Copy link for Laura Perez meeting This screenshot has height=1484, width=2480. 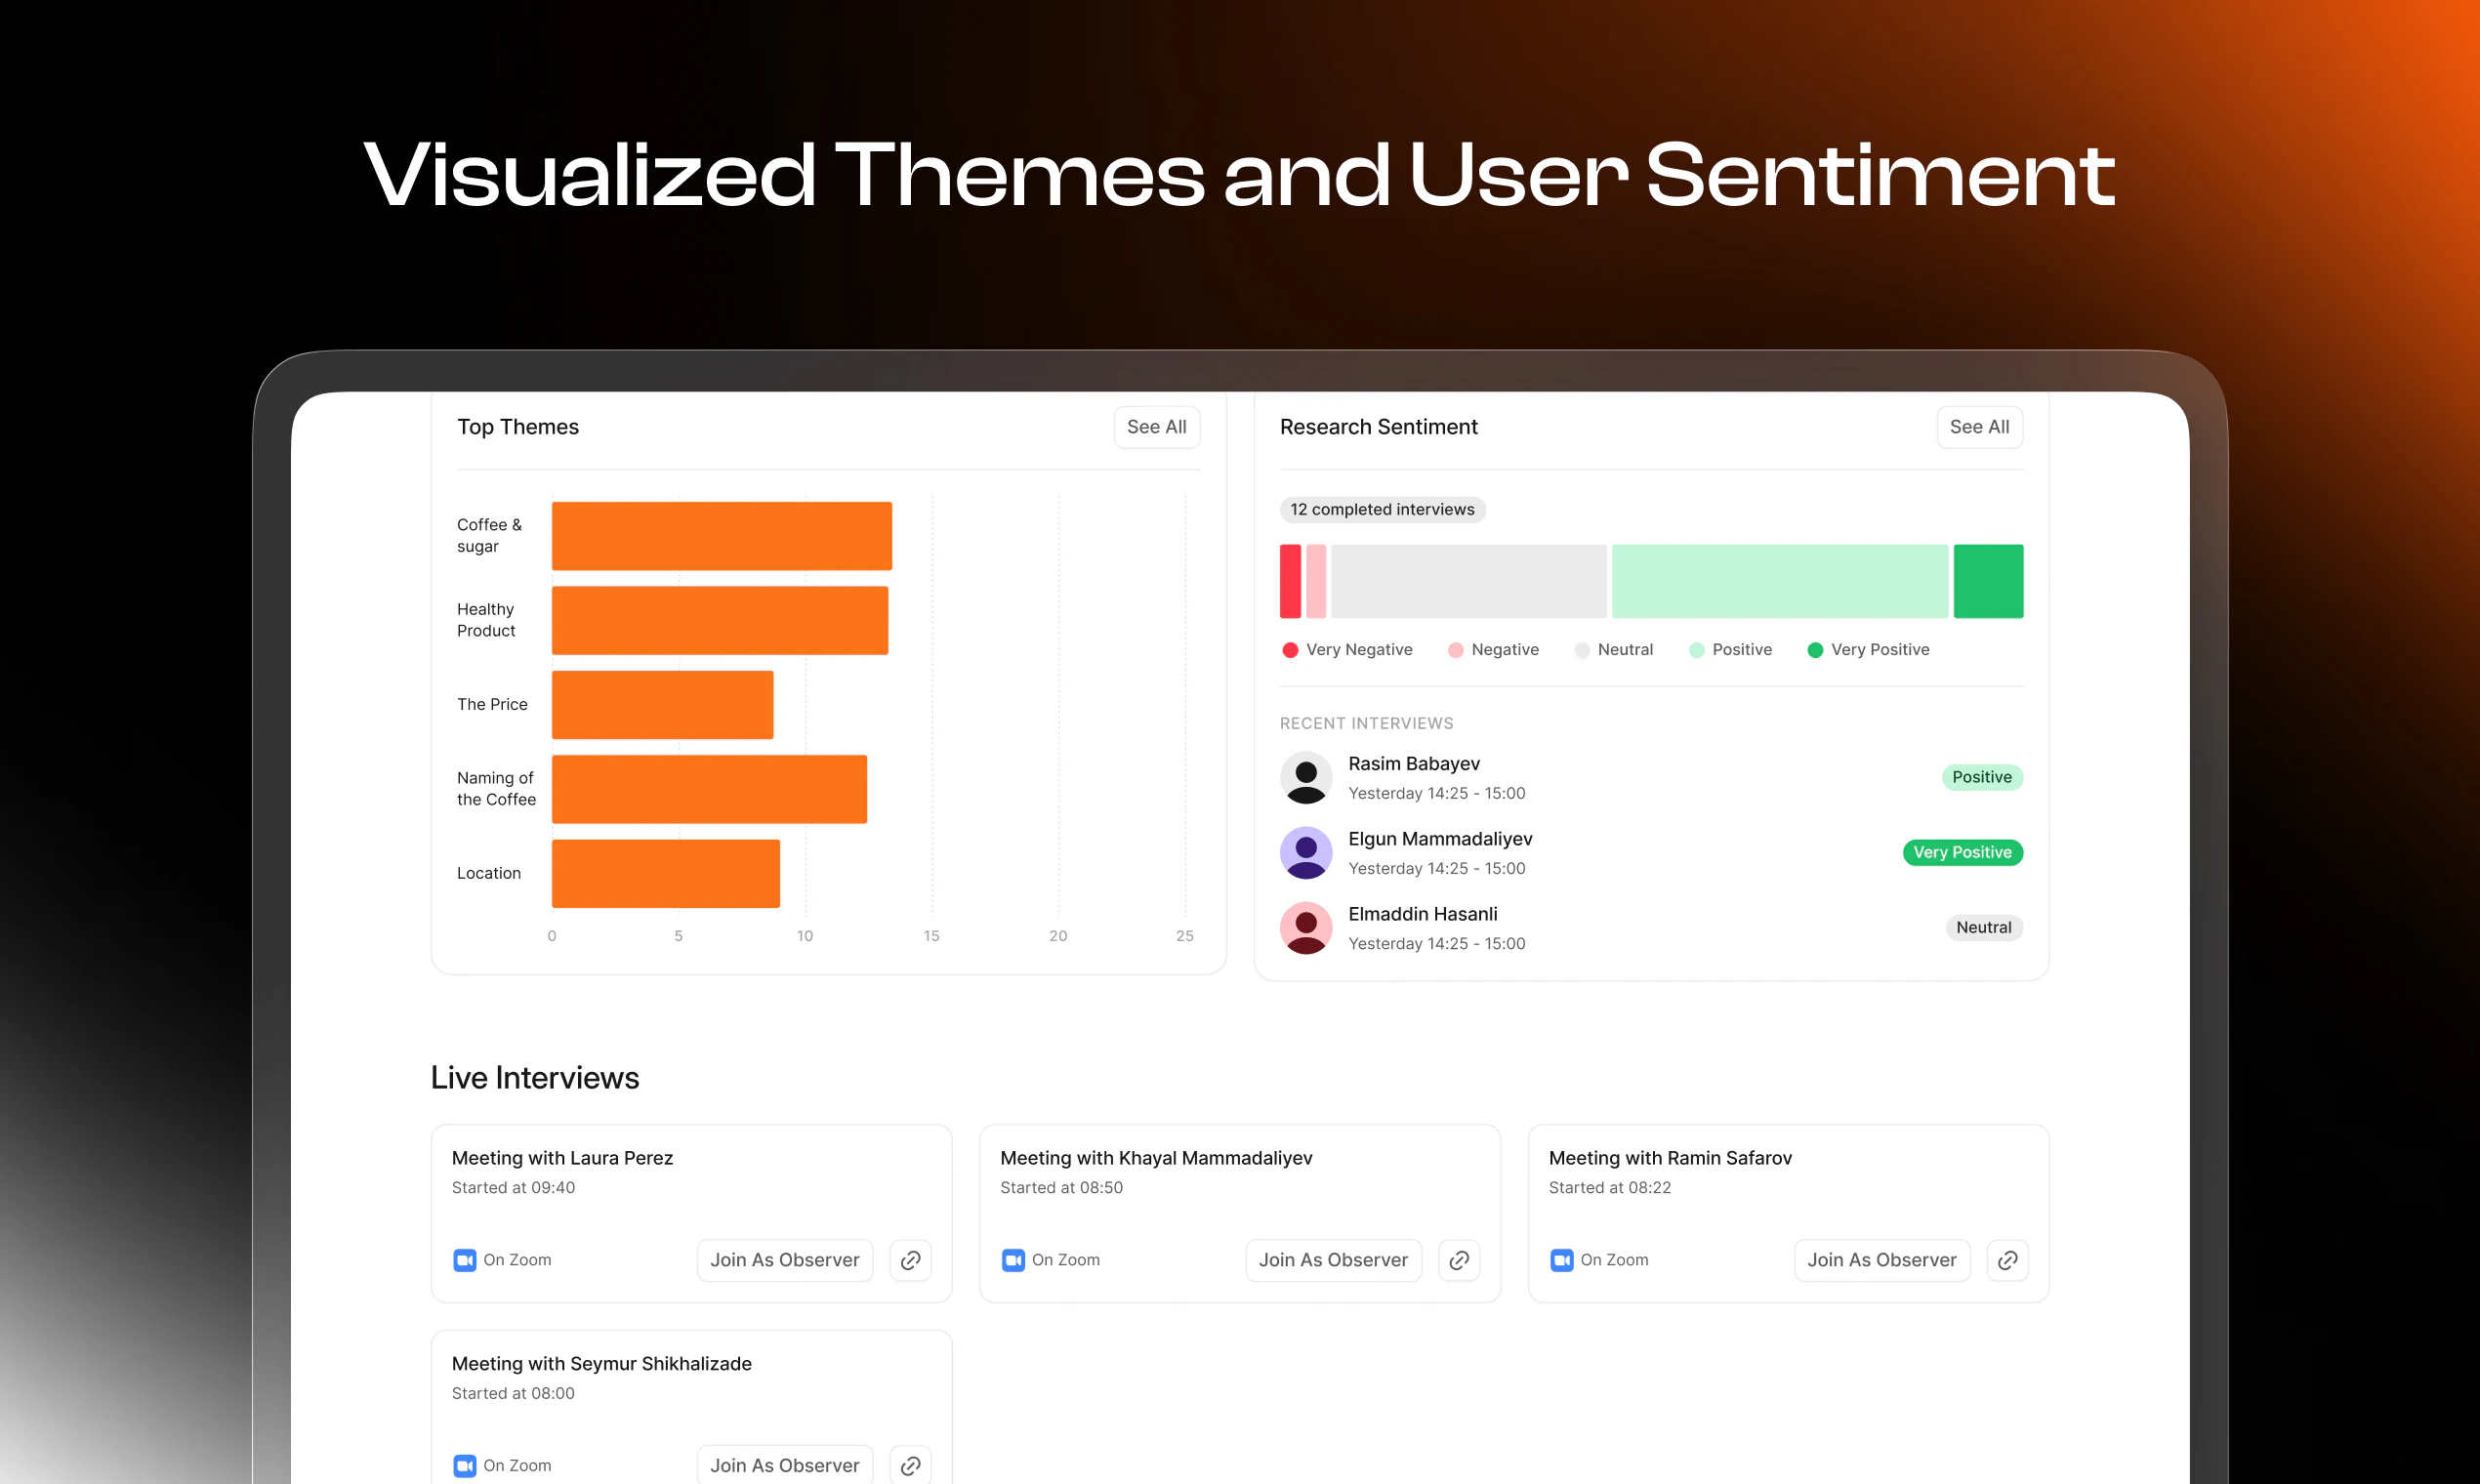(x=910, y=1260)
